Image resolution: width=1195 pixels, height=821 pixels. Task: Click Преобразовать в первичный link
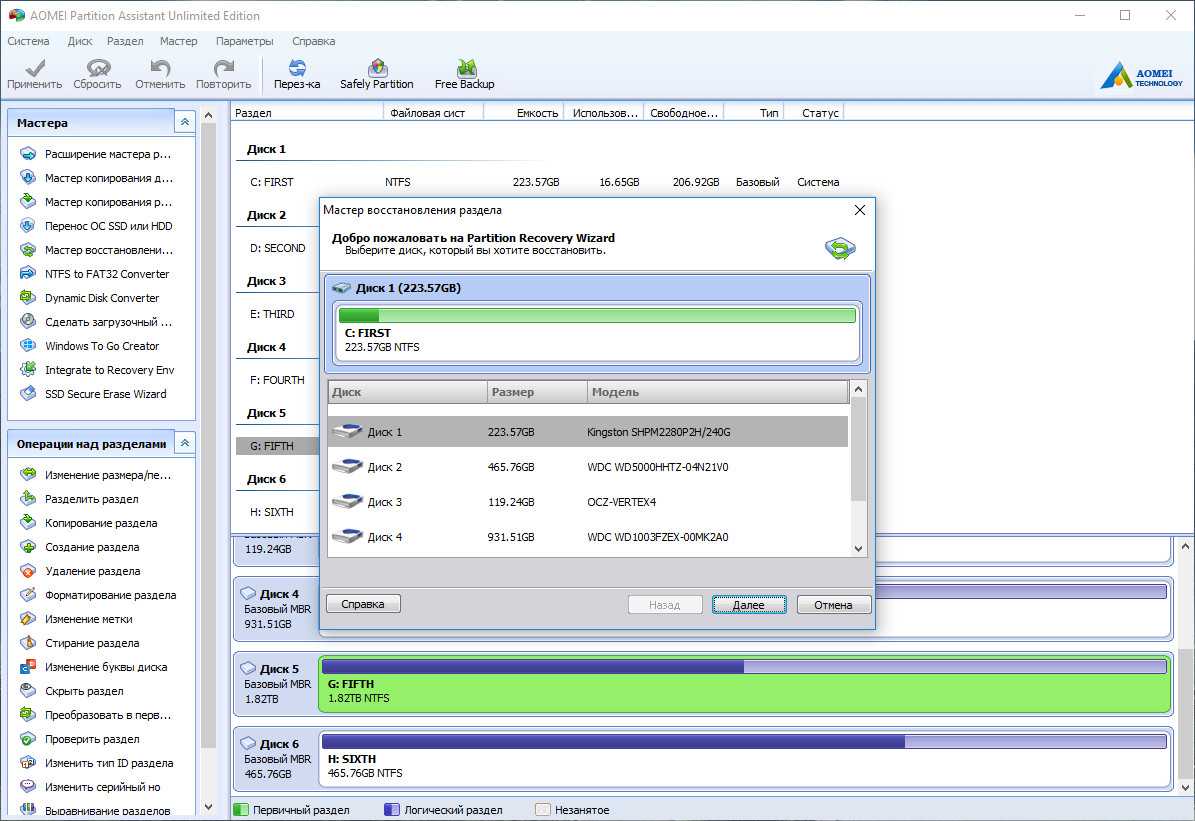point(107,714)
